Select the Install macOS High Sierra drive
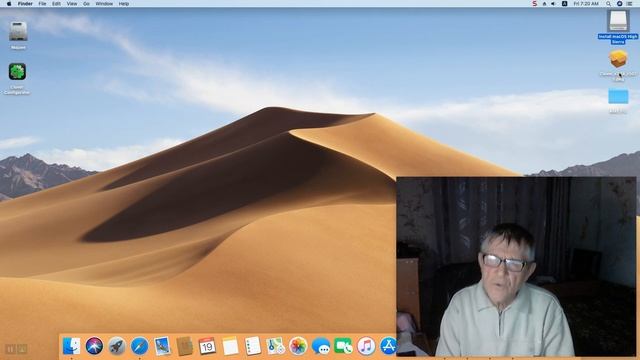The image size is (640, 360). (x=618, y=21)
